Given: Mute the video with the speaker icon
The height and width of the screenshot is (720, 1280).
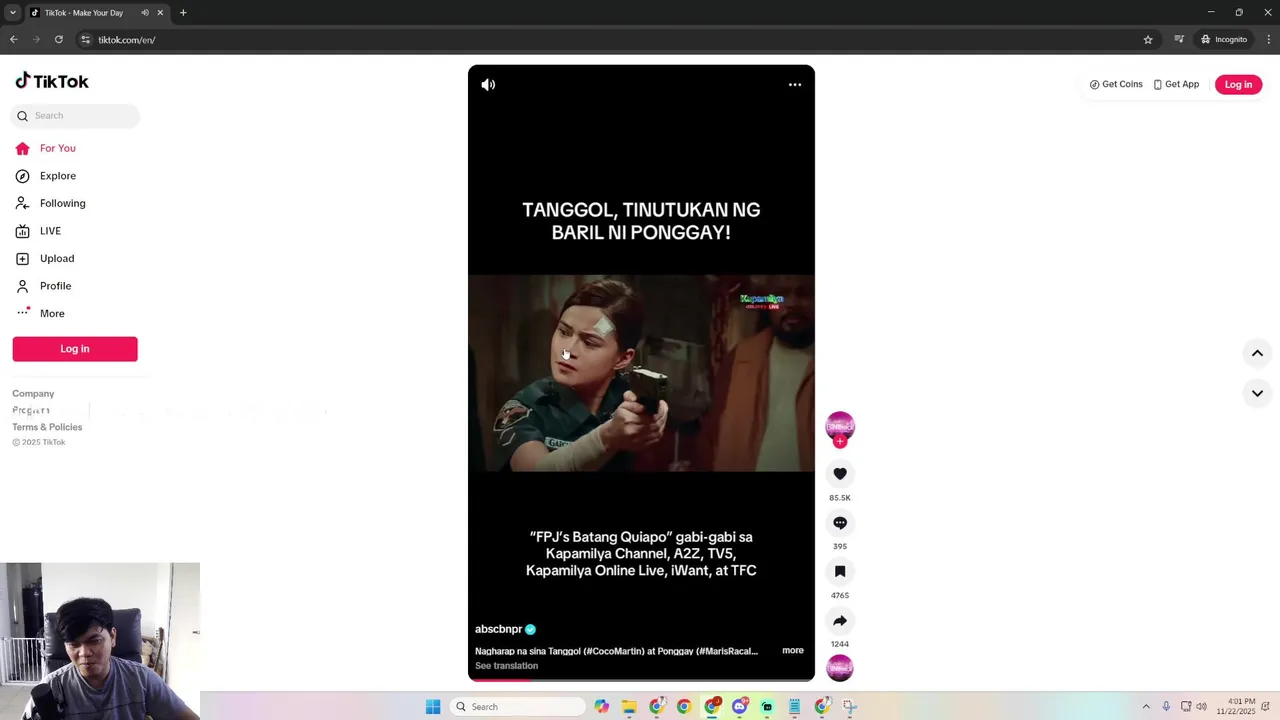Looking at the screenshot, I should click(x=488, y=85).
